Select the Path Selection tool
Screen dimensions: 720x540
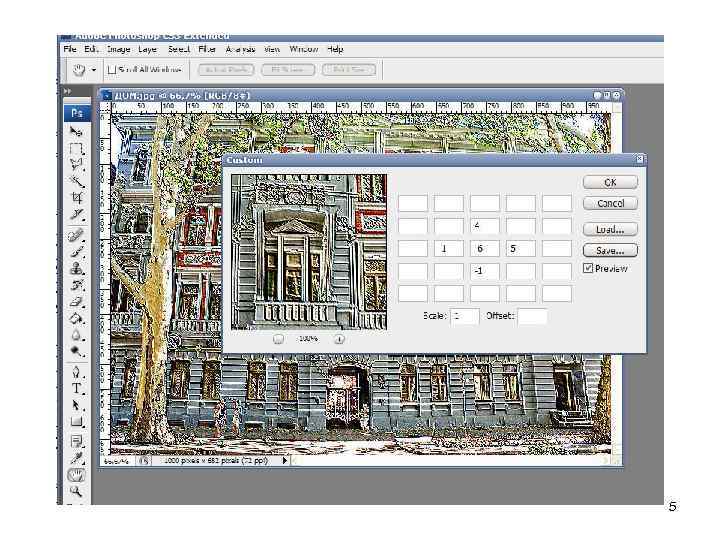point(76,405)
